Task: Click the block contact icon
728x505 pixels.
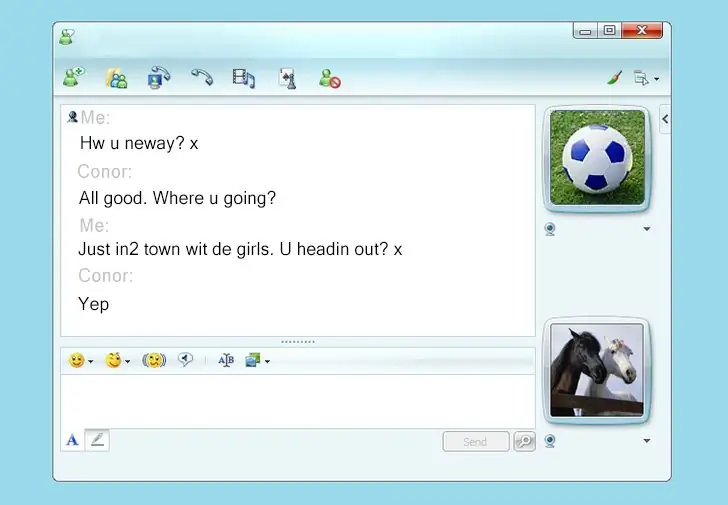Action: click(x=330, y=78)
